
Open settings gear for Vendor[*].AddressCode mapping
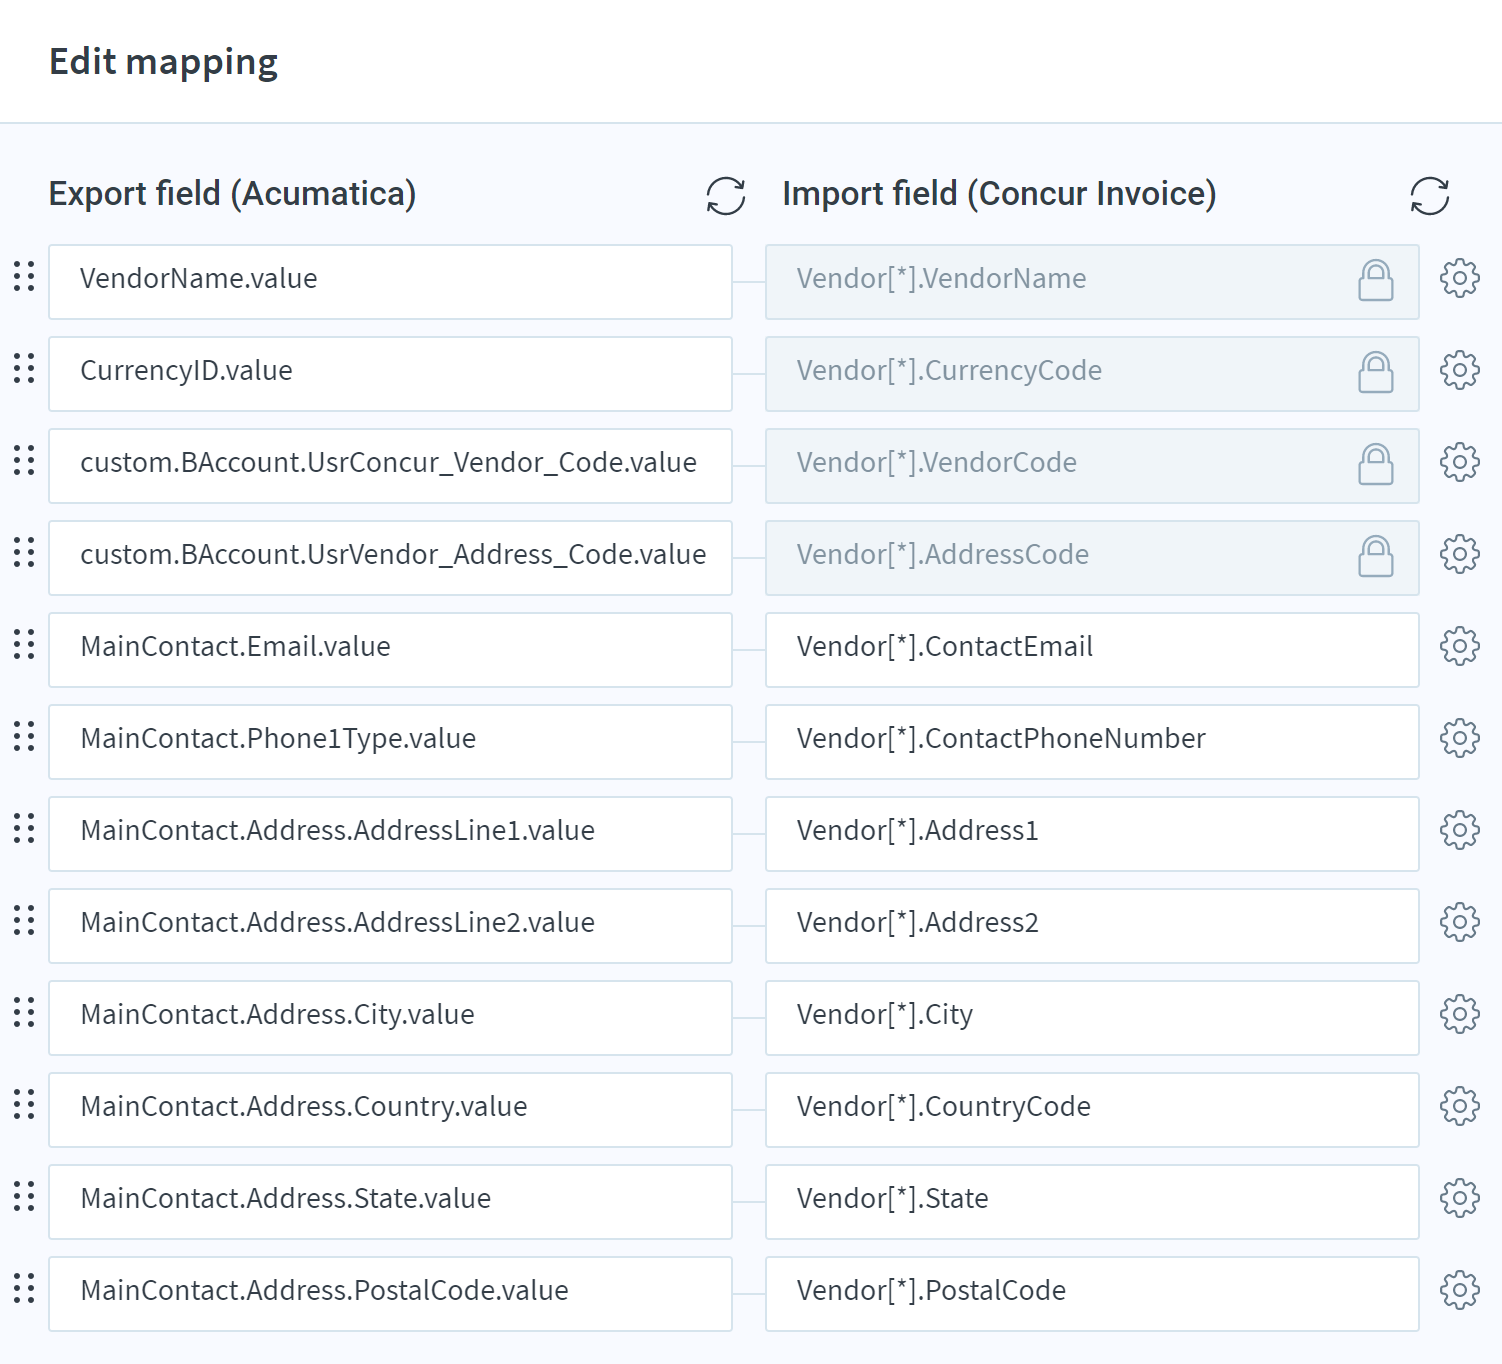pyautogui.click(x=1460, y=554)
